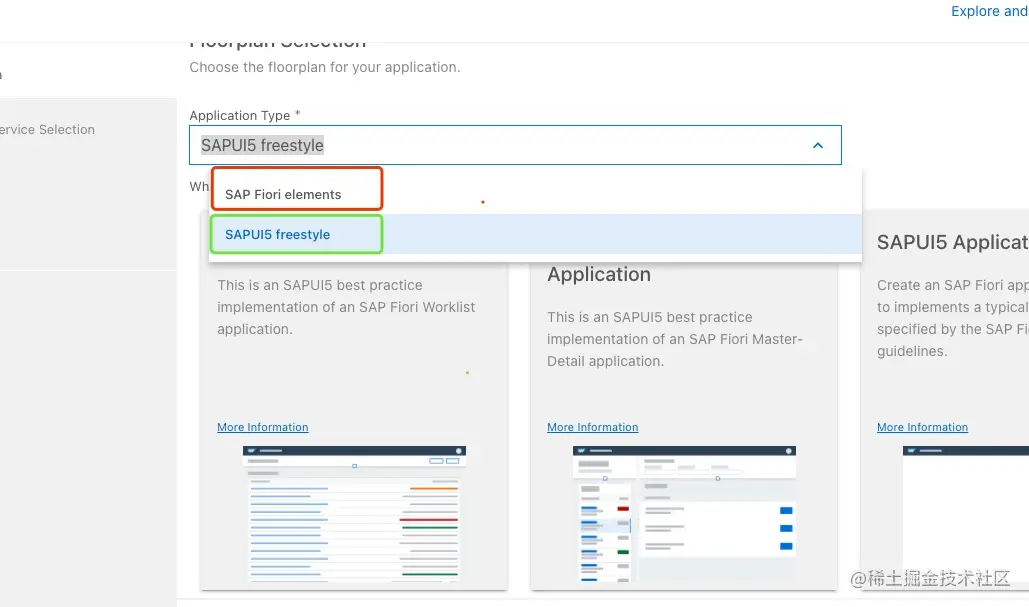Open More Information link under Master-Detail description

click(x=593, y=427)
